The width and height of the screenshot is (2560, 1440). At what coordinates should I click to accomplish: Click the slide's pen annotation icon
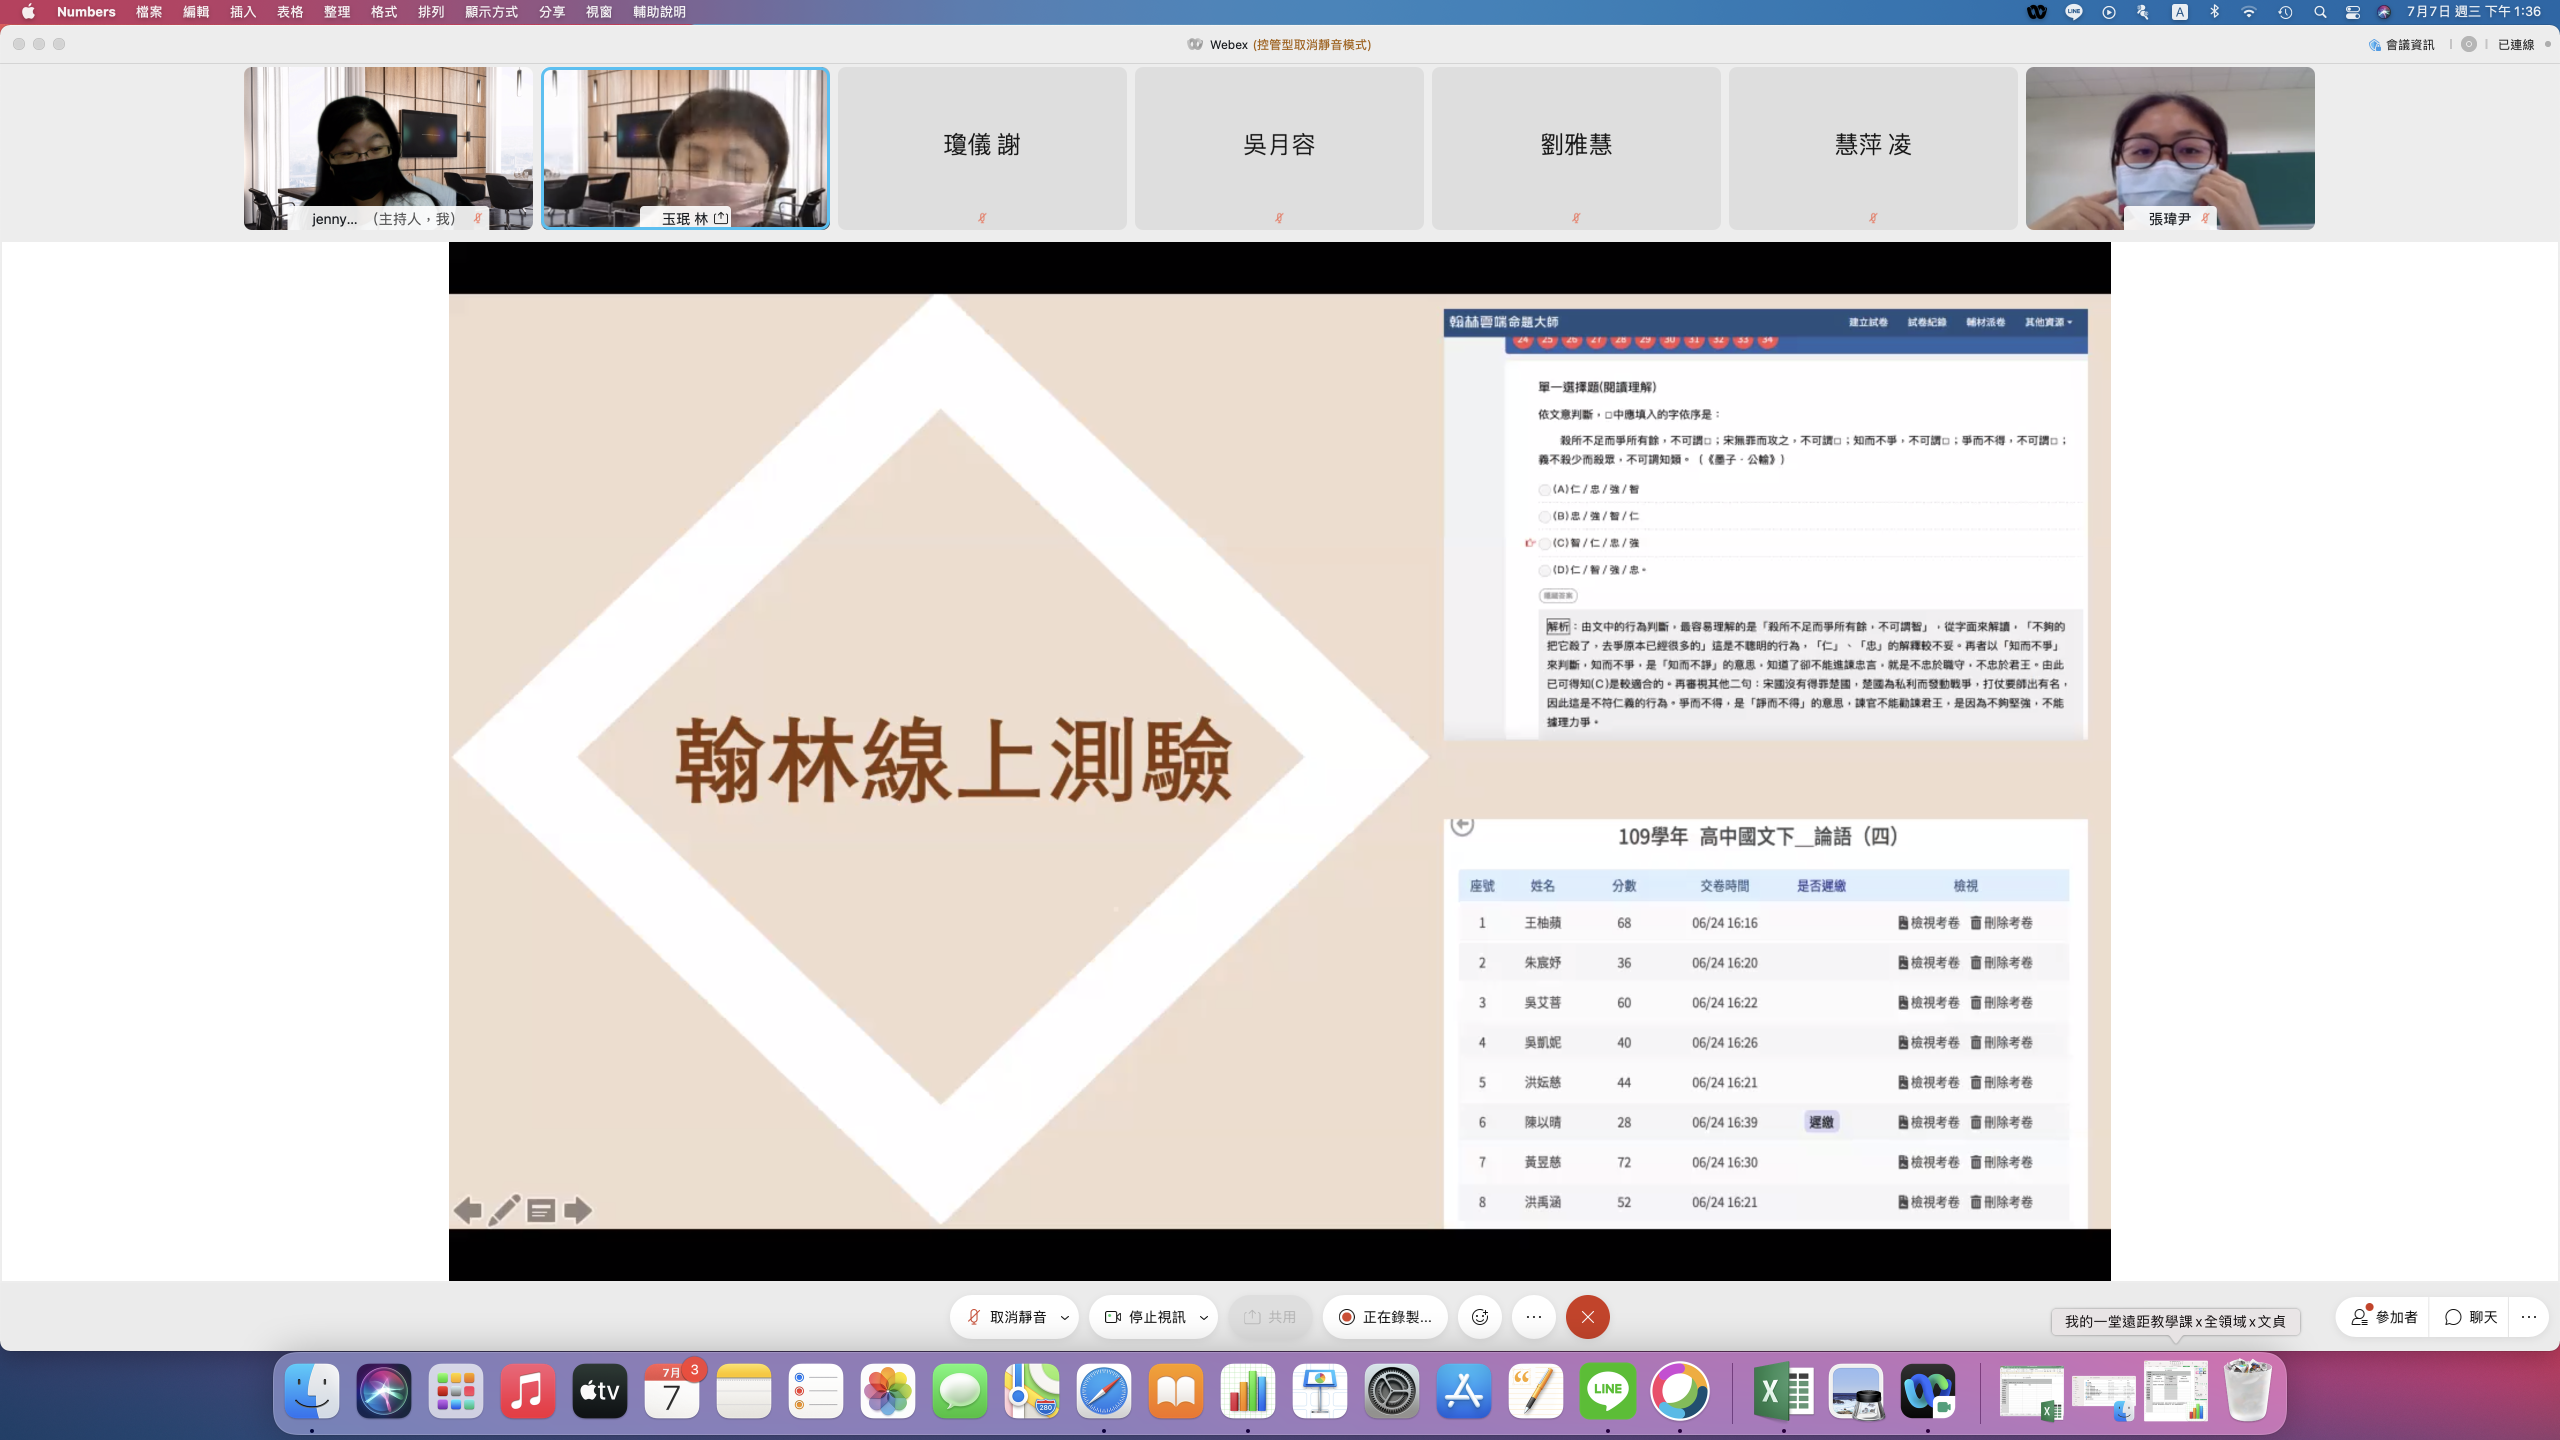[504, 1211]
